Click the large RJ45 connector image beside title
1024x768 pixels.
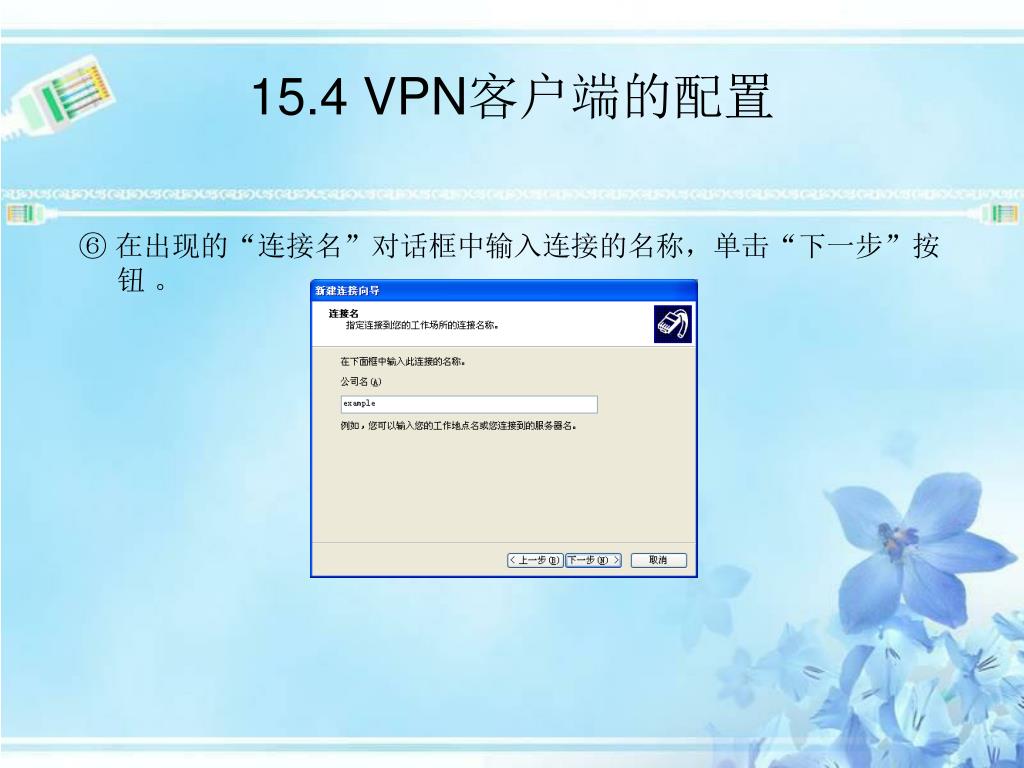coord(60,97)
